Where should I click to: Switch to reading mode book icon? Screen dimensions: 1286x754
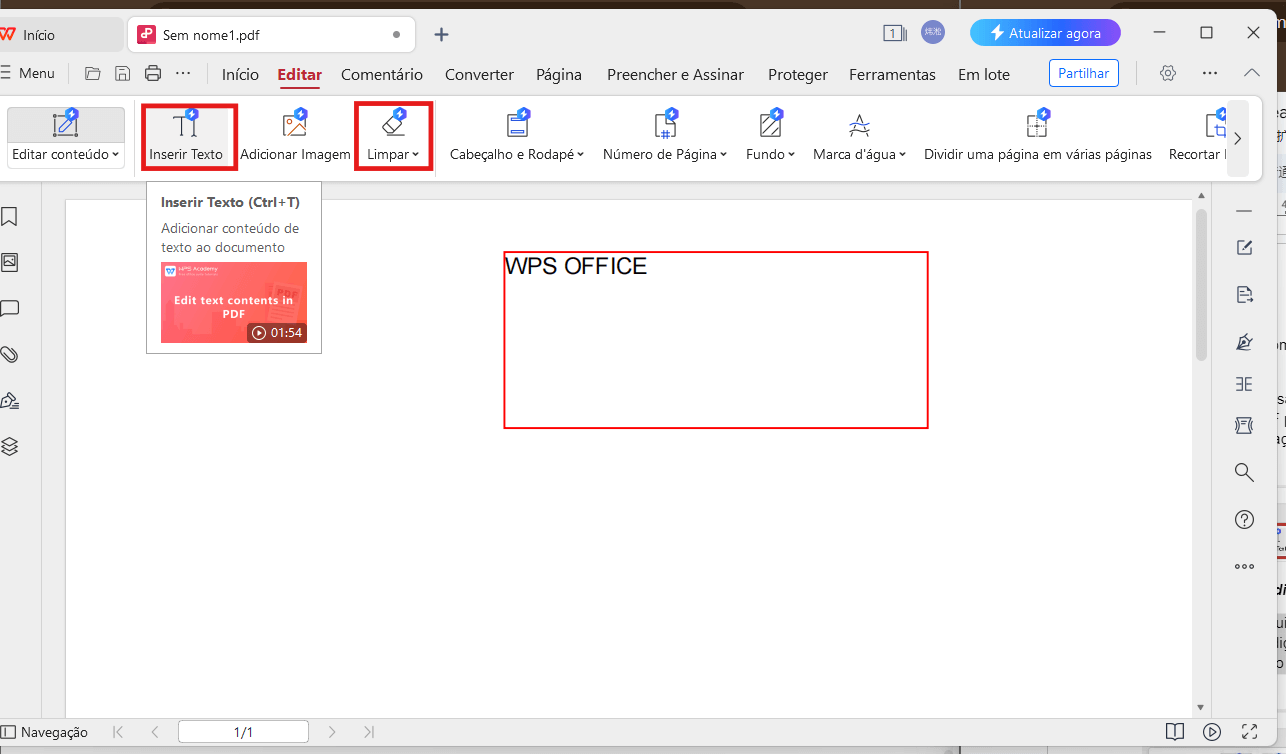point(1175,732)
